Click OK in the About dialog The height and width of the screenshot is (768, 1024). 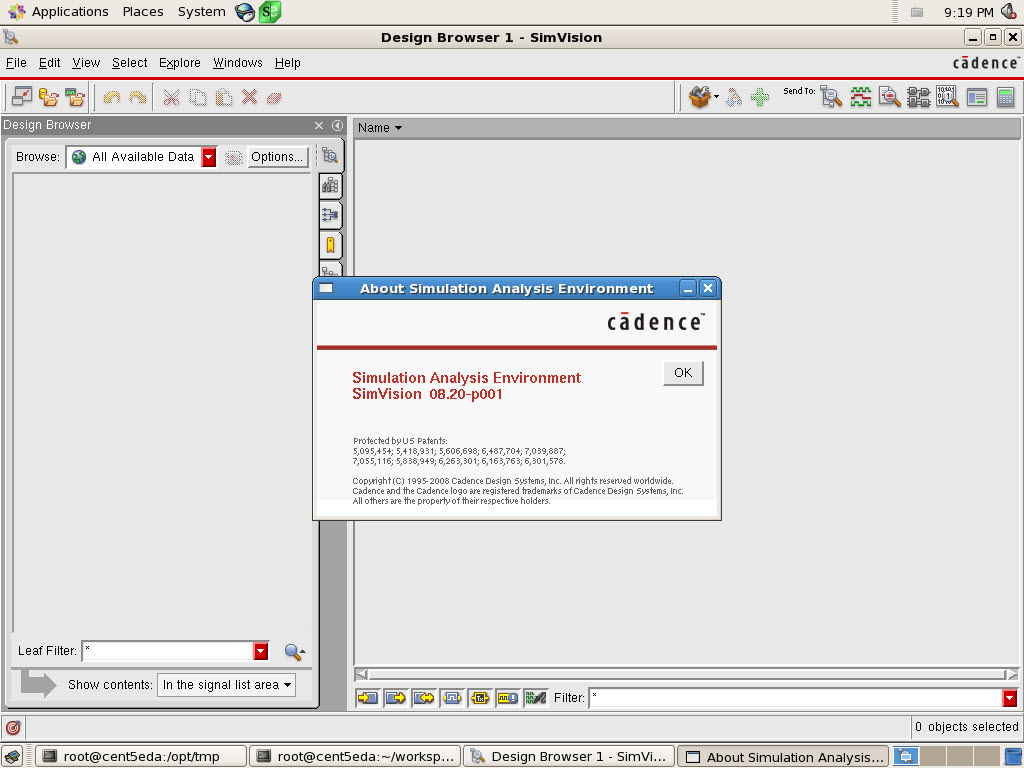(x=683, y=373)
